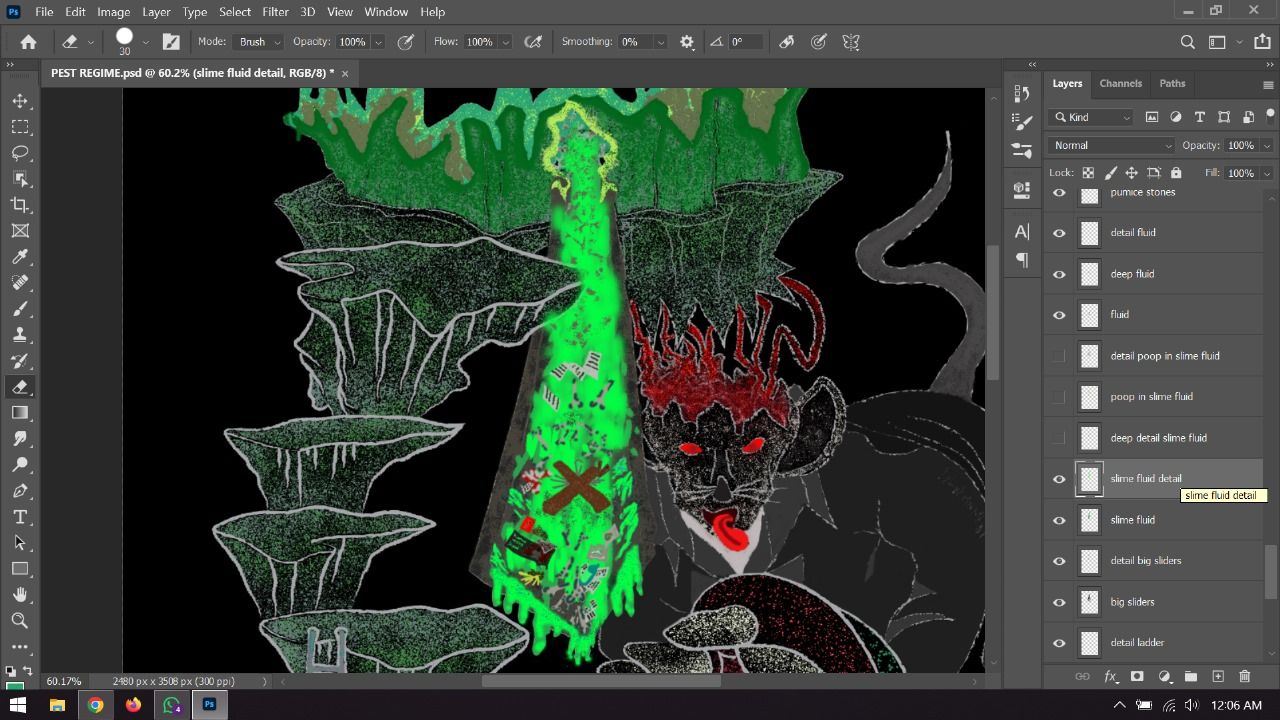Open the brush preset picker arrow

(145, 42)
